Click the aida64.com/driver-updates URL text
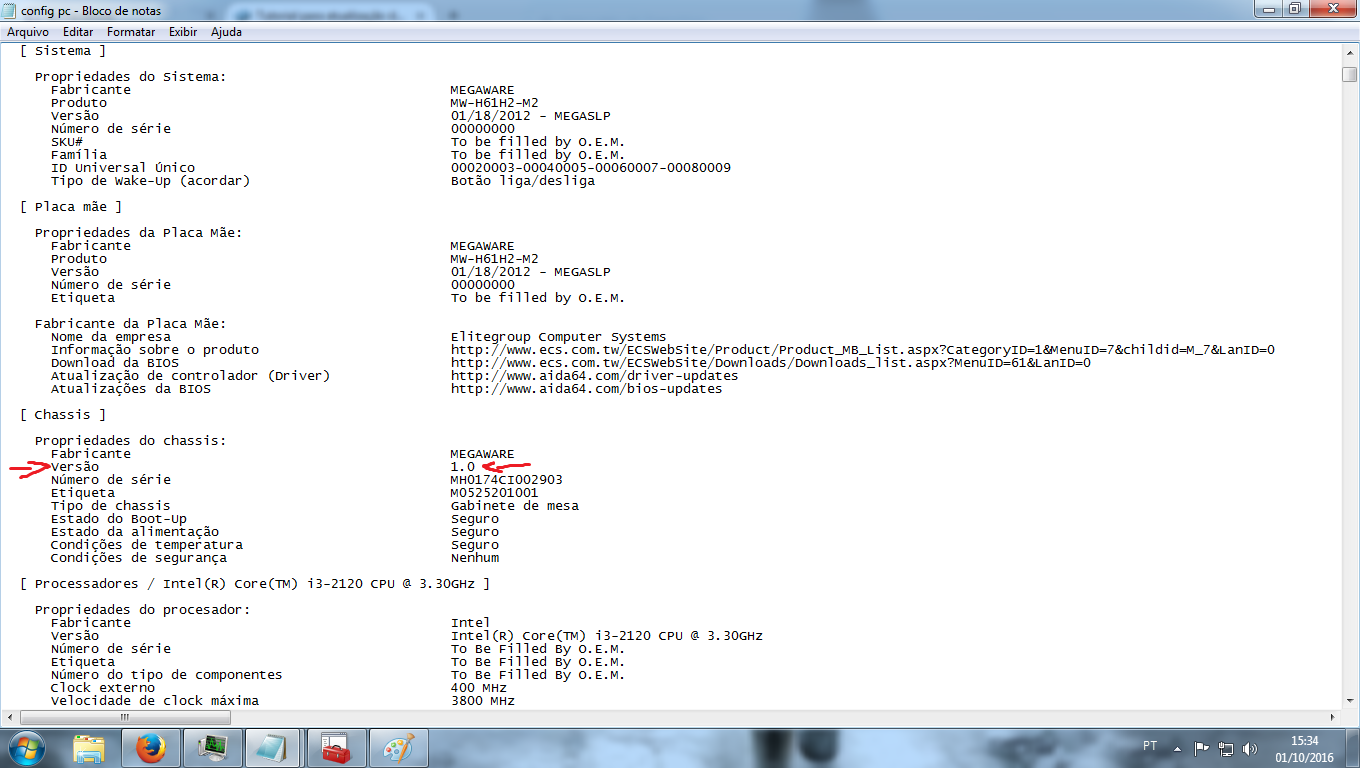The width and height of the screenshot is (1360, 768). tap(594, 376)
